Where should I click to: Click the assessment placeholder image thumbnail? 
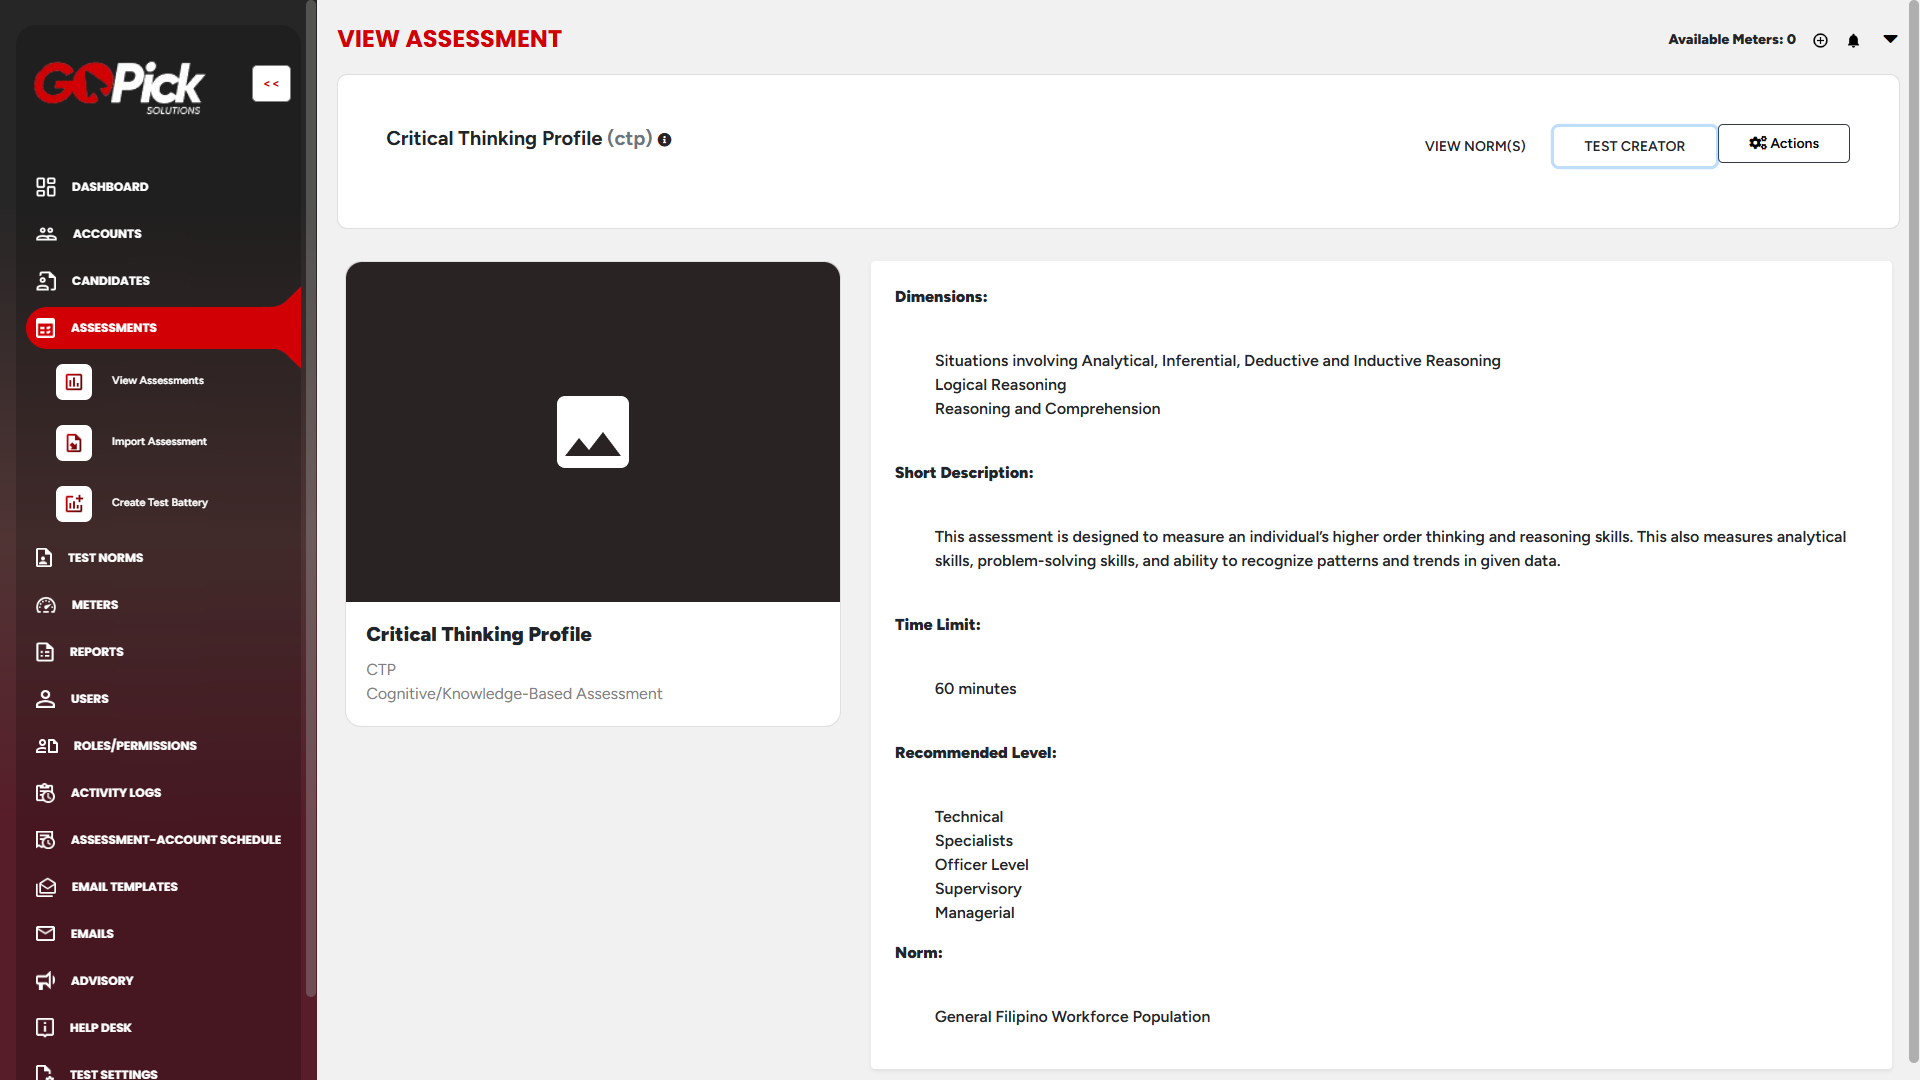pyautogui.click(x=593, y=432)
